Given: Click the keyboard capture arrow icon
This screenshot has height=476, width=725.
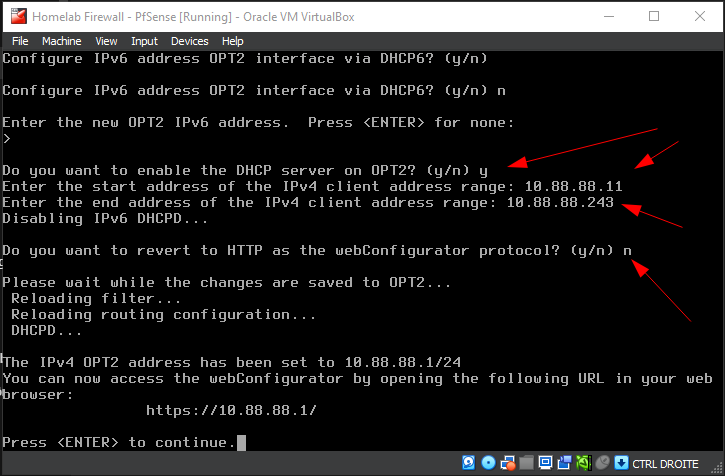Looking at the screenshot, I should coord(621,463).
